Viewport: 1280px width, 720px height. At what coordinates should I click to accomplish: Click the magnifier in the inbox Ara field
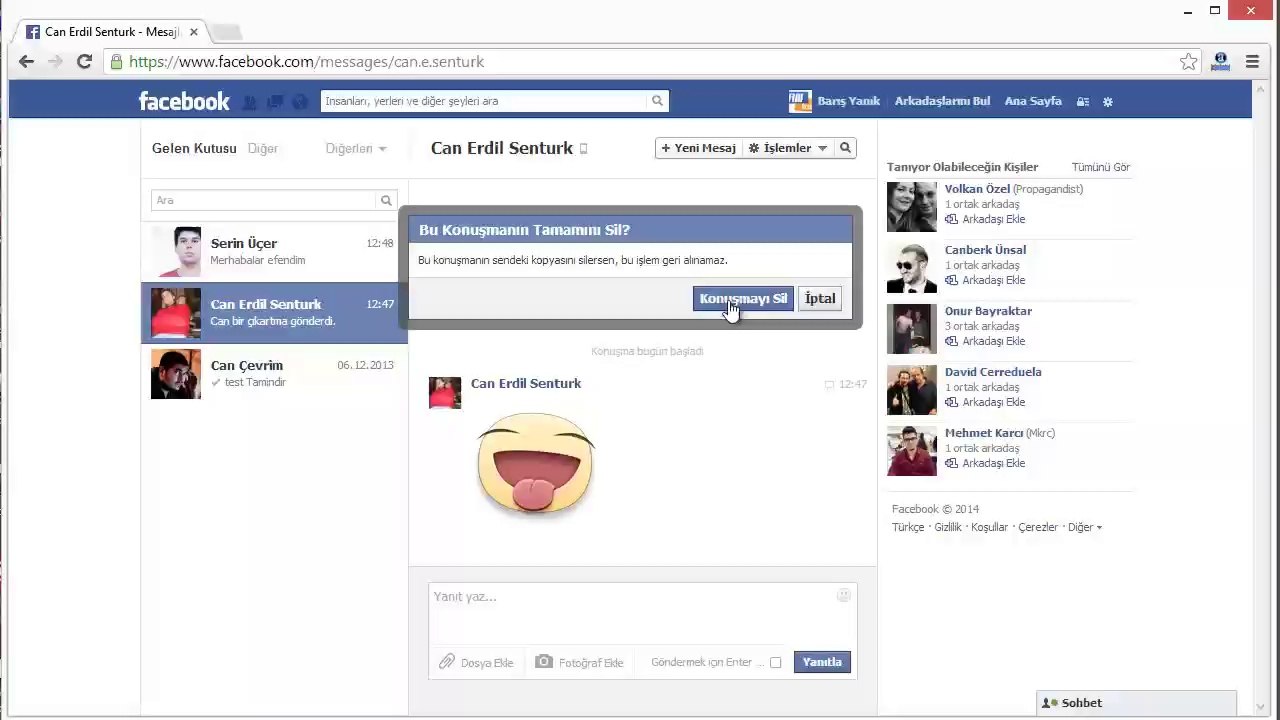[386, 200]
